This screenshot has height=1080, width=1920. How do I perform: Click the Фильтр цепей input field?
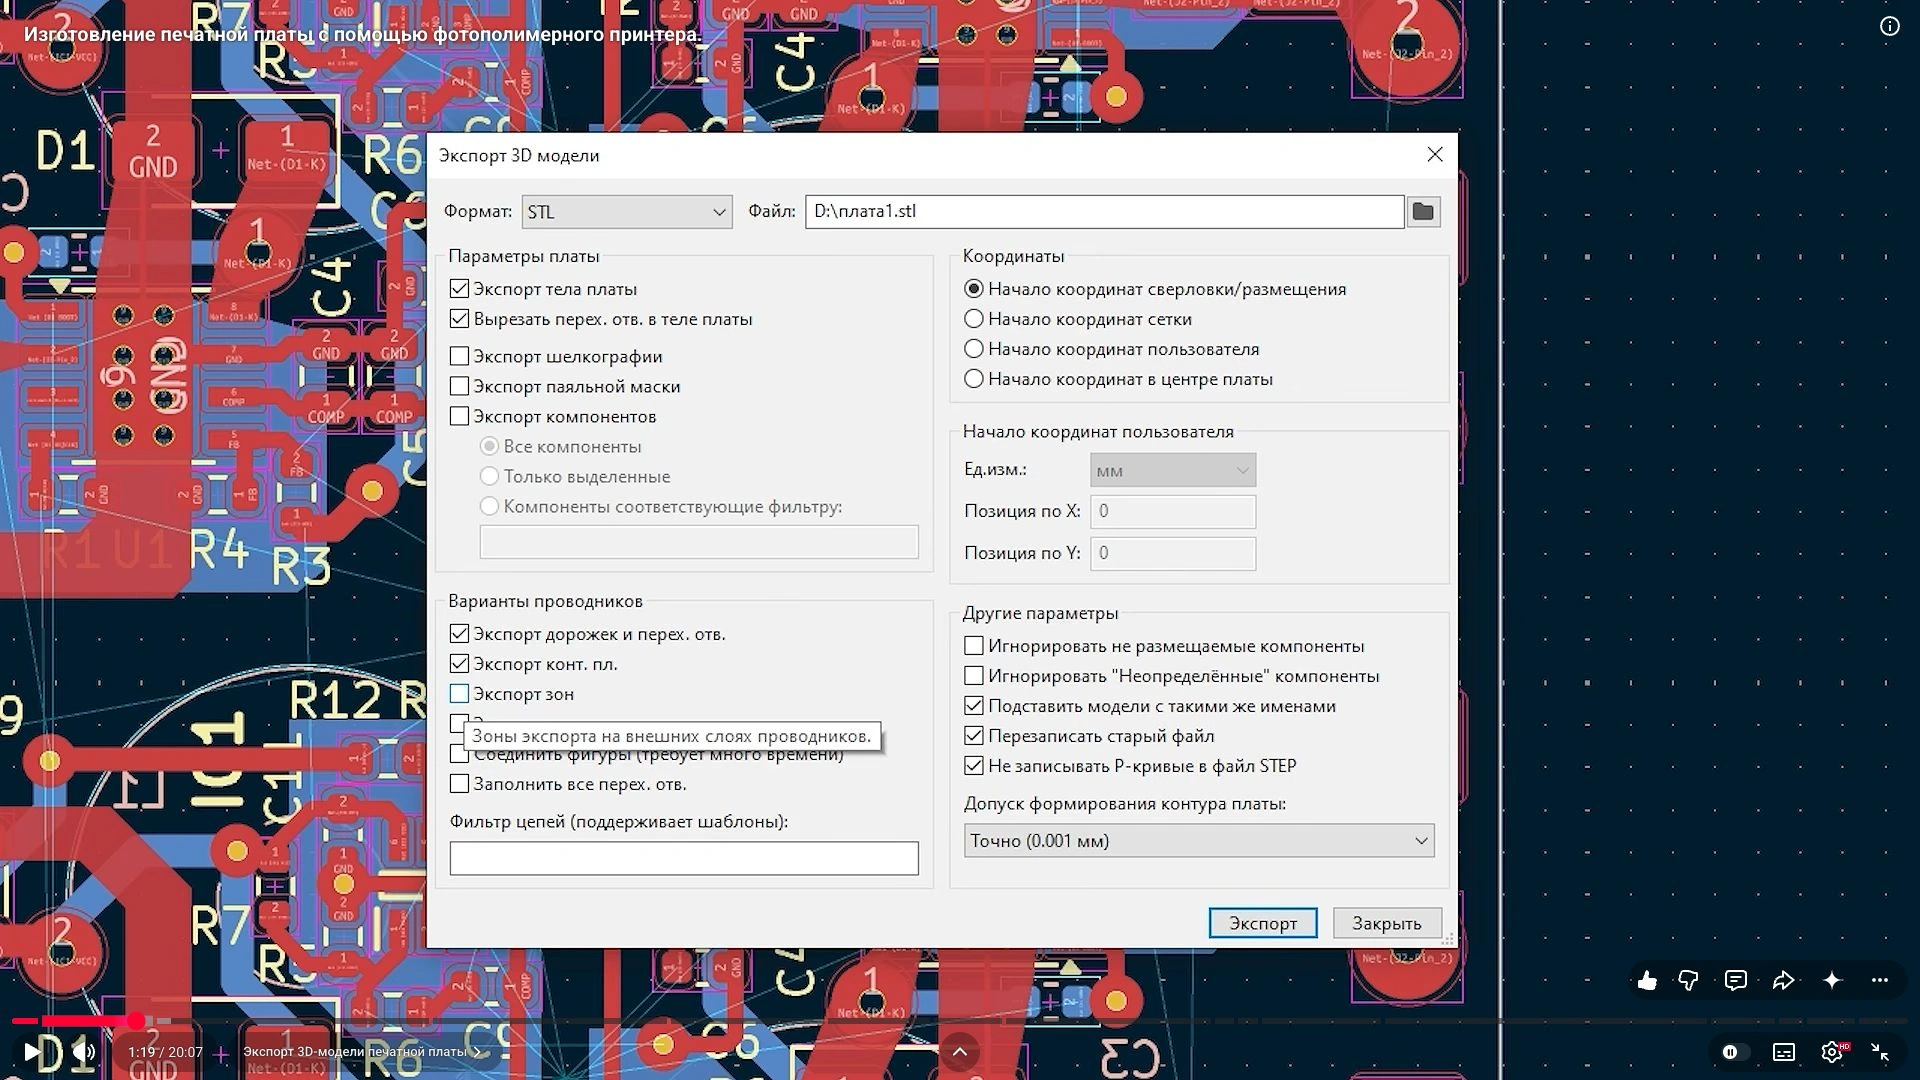[x=684, y=859]
